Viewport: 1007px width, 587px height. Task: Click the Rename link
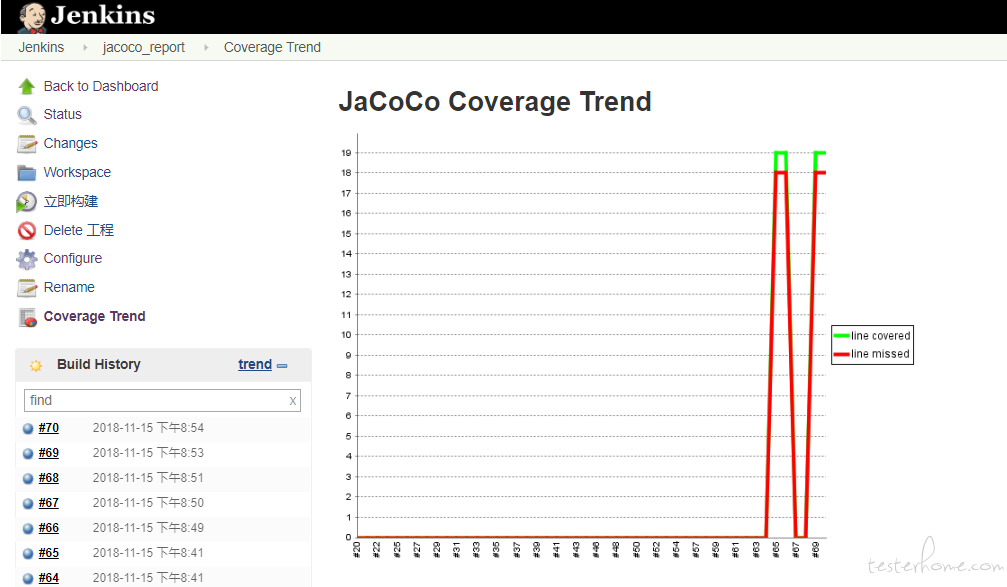coord(69,287)
